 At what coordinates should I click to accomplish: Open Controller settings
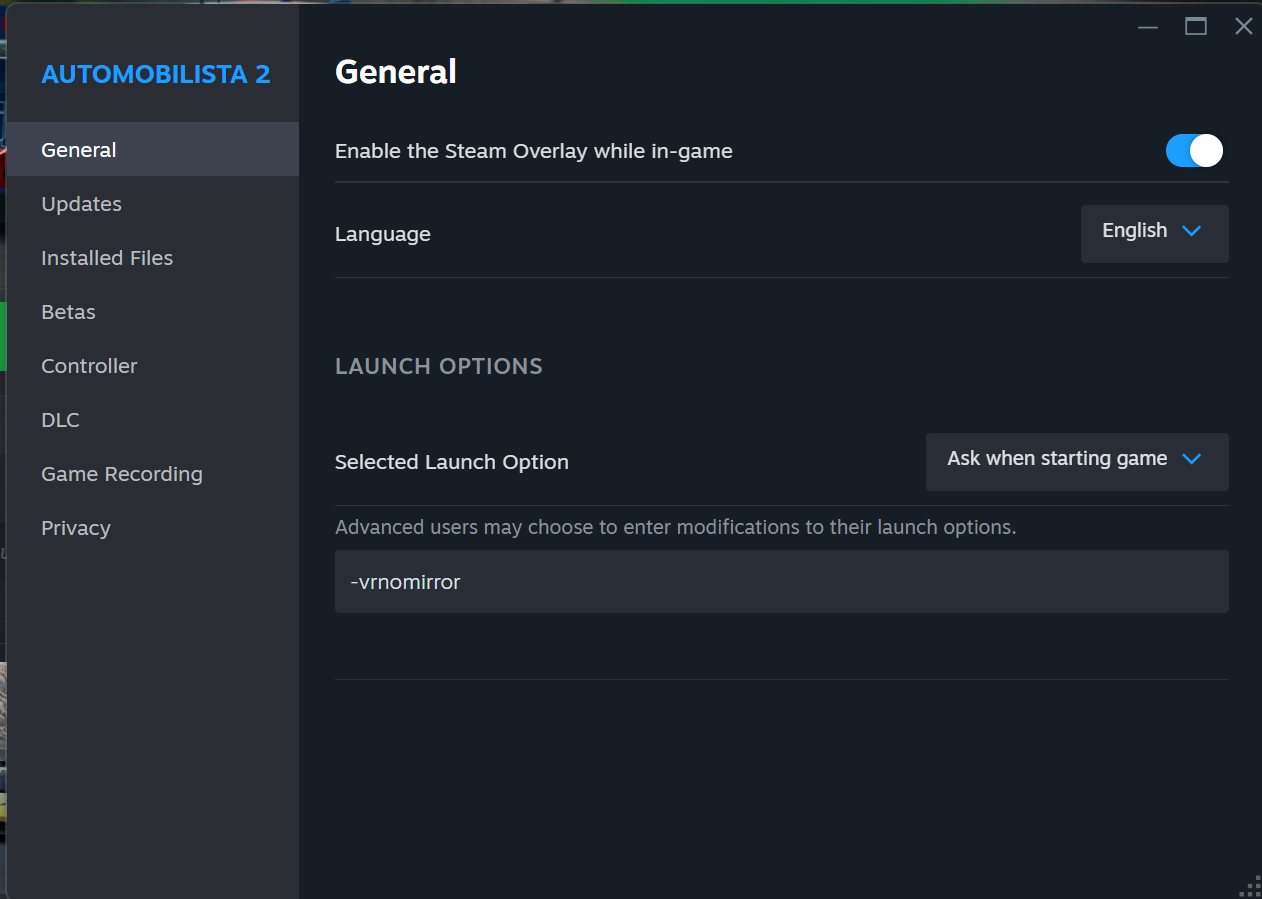pos(89,366)
